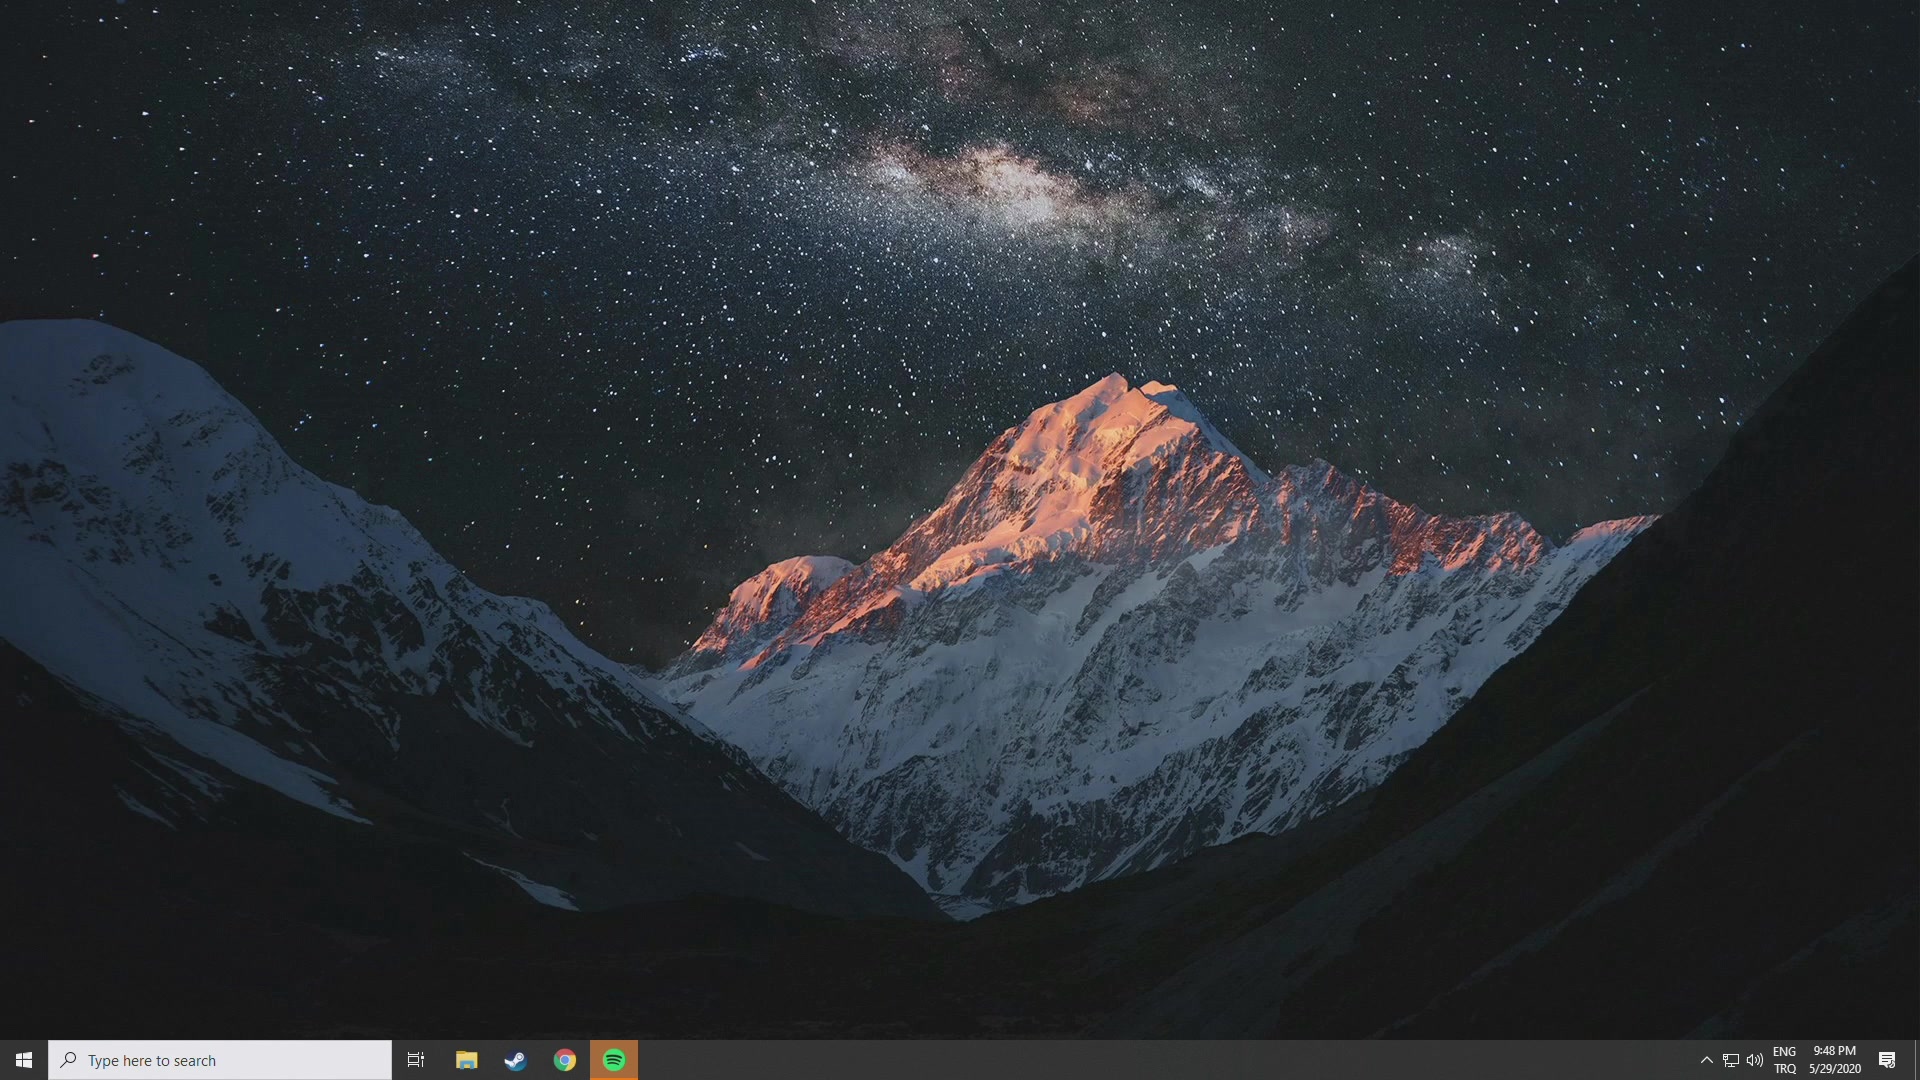The height and width of the screenshot is (1080, 1920).
Task: Open the clock showing 9:48 PM
Action: (1835, 1060)
